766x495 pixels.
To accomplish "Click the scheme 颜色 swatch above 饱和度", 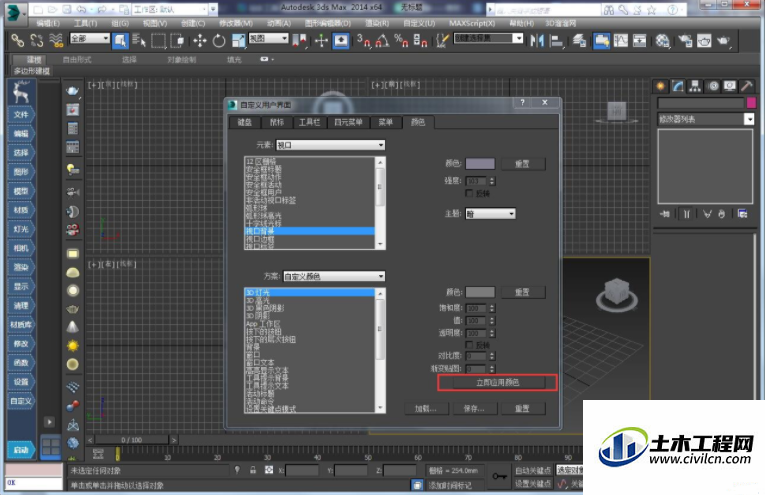I will click(480, 292).
